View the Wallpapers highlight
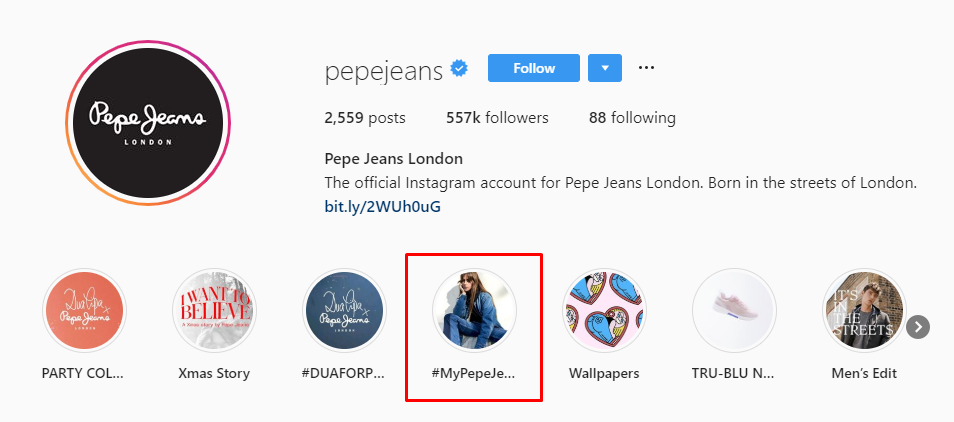954x422 pixels. coord(604,310)
